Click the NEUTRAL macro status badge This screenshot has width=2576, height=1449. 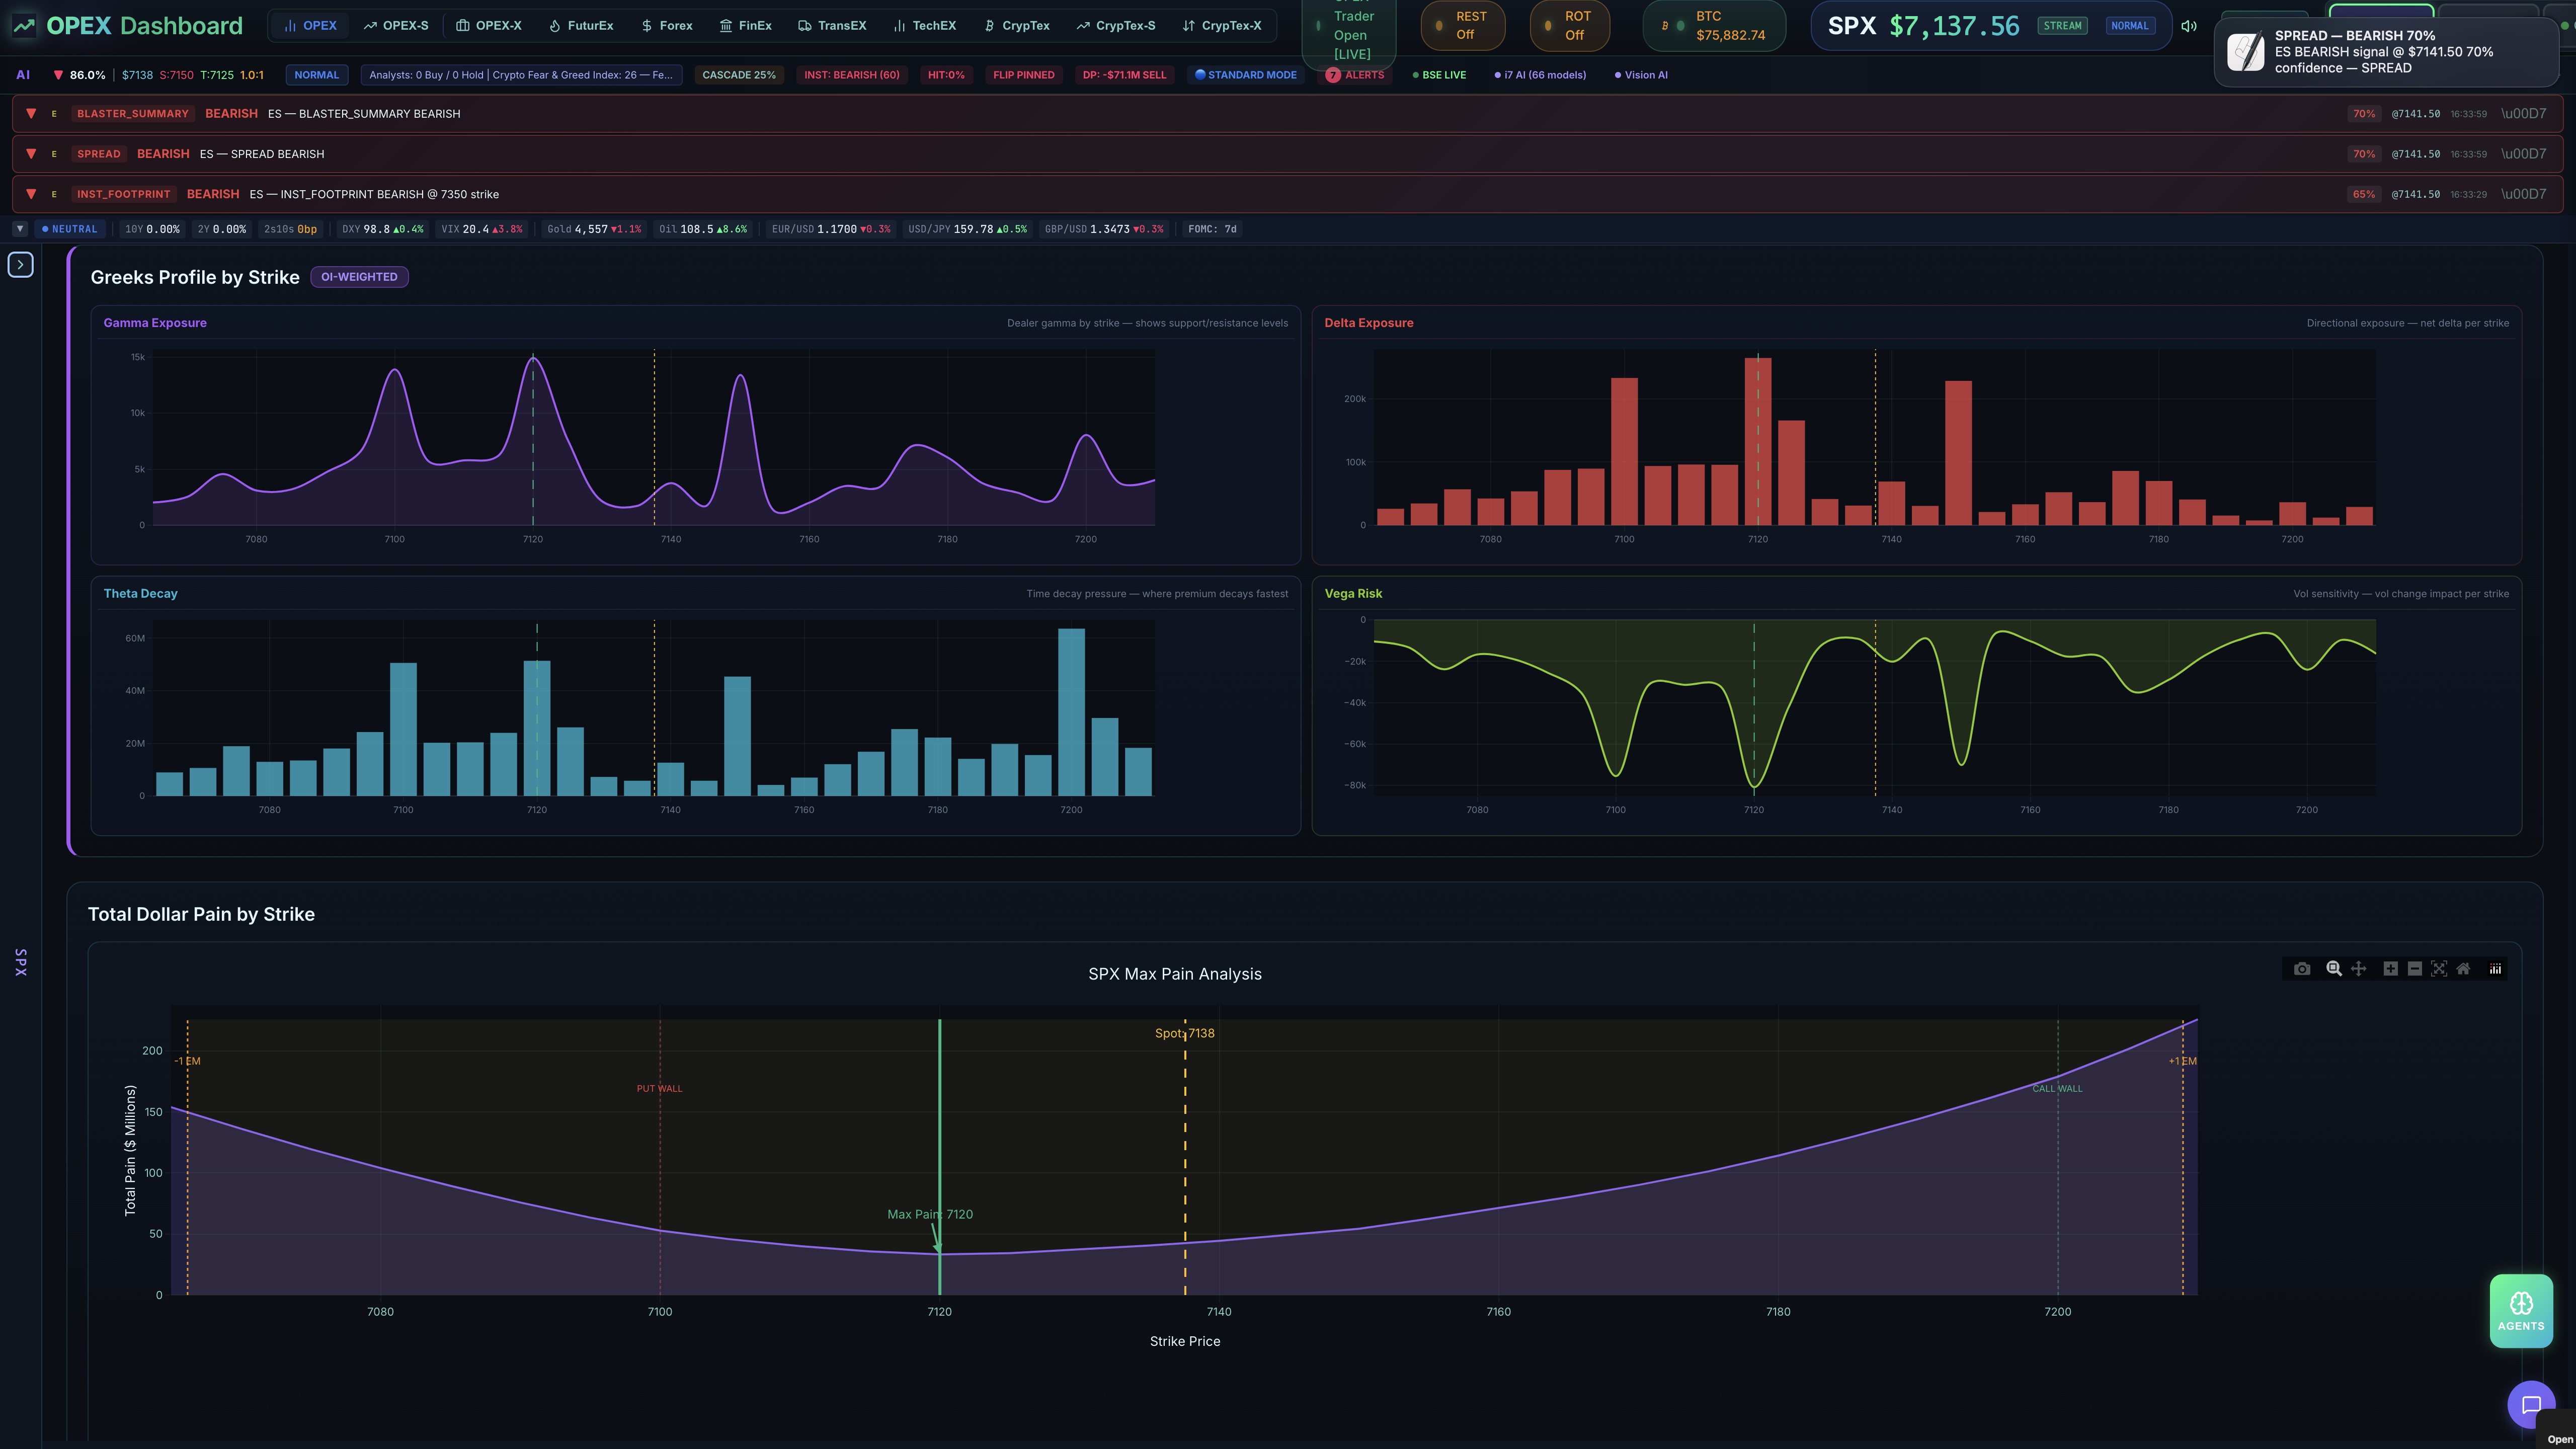(x=70, y=229)
